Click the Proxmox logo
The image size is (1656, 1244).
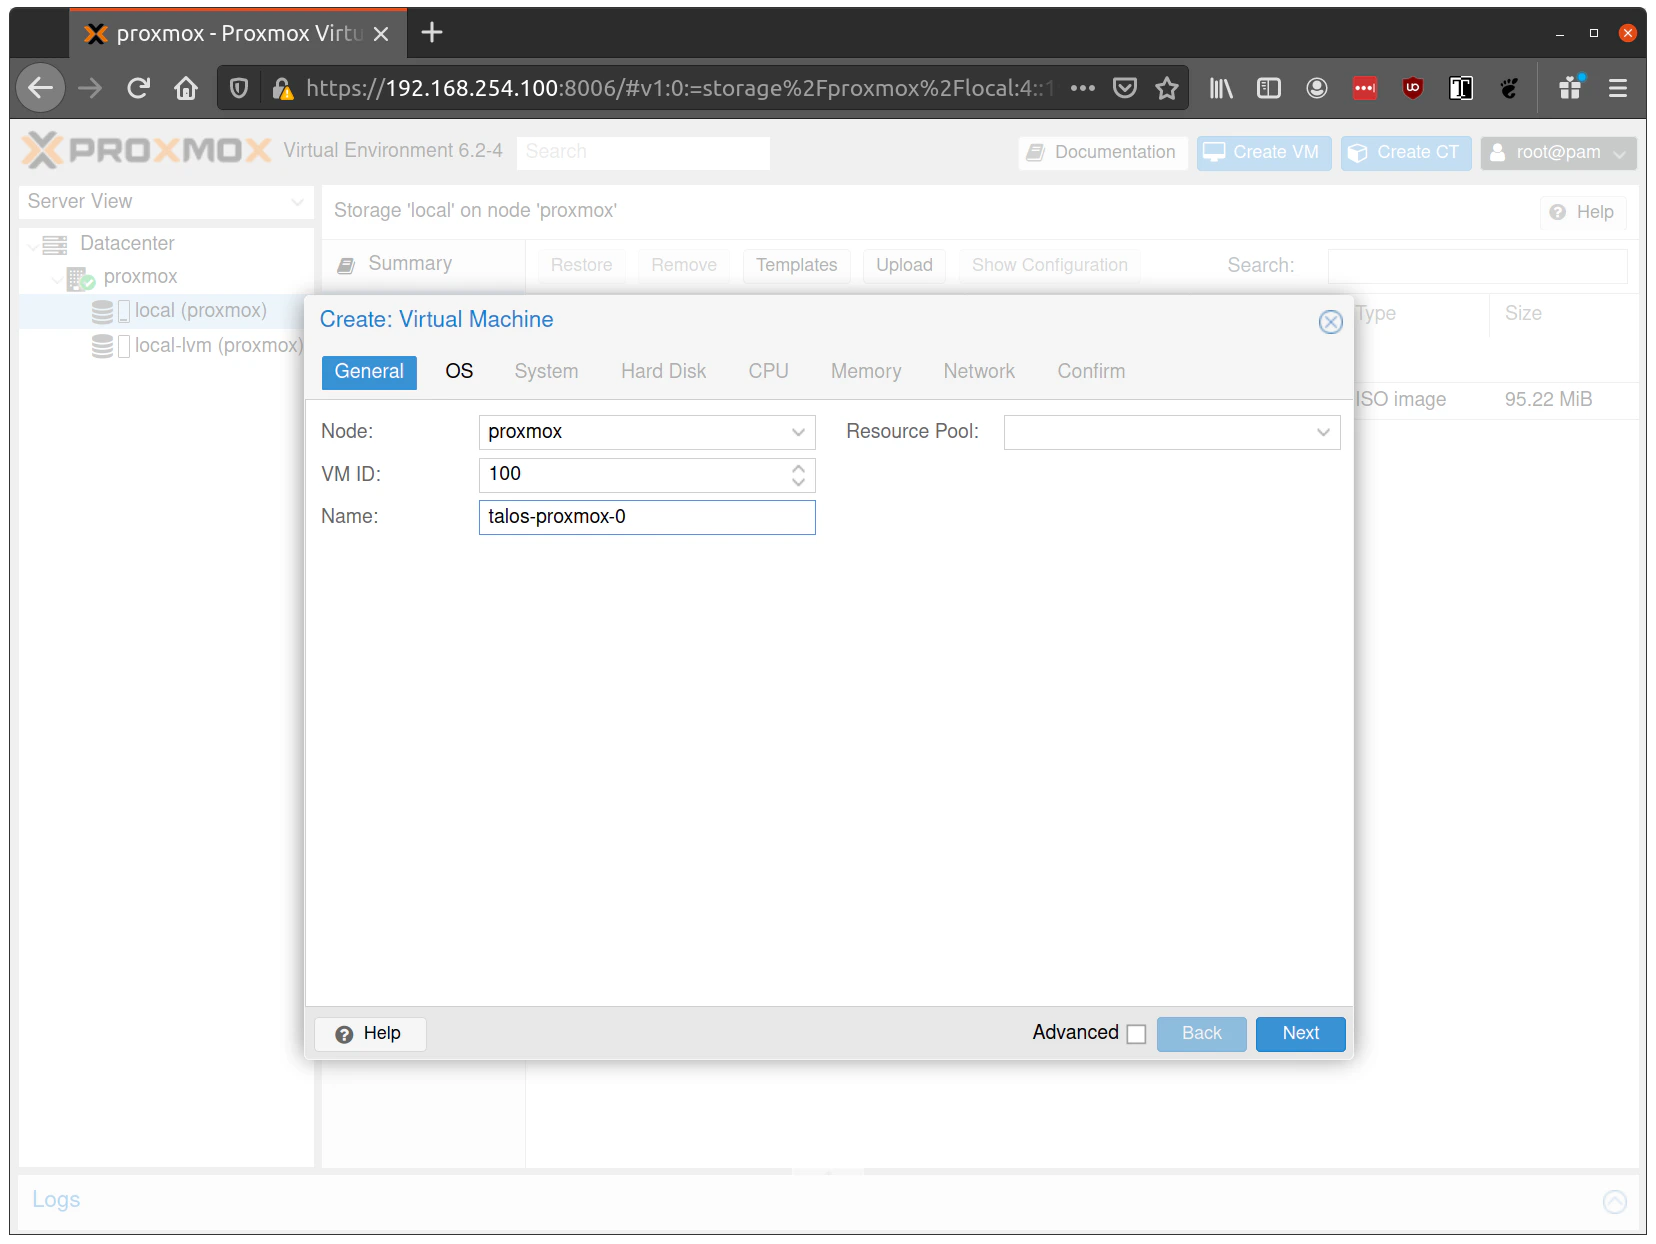(147, 151)
